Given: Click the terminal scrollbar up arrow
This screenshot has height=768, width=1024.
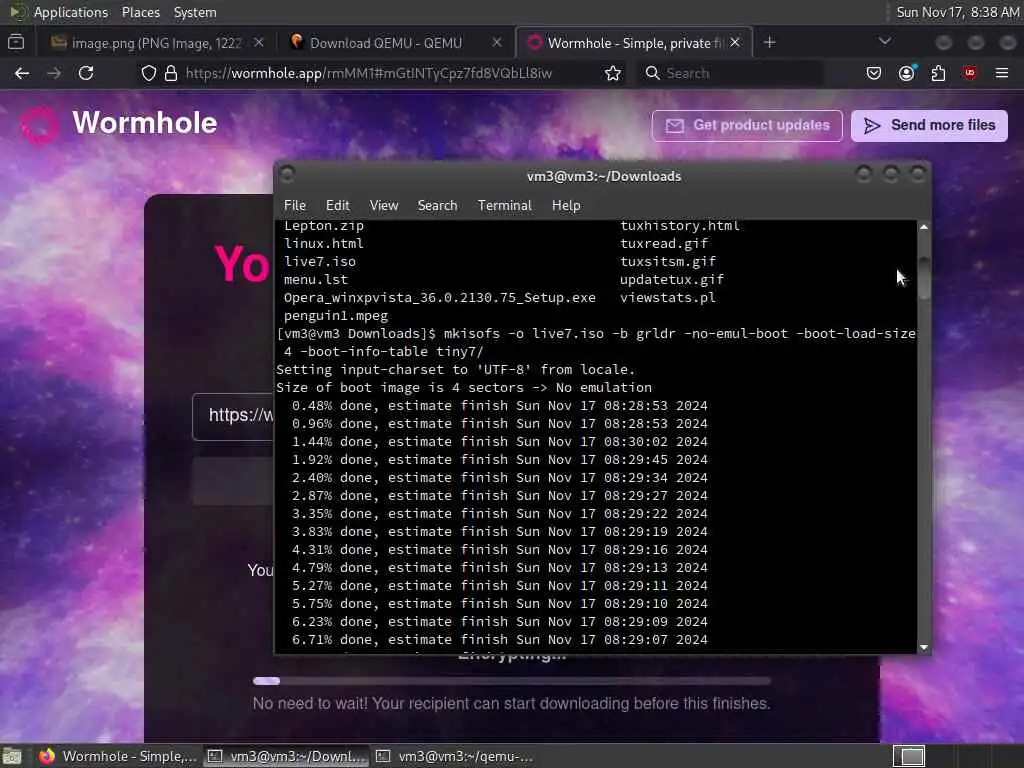Looking at the screenshot, I should 923,227.
